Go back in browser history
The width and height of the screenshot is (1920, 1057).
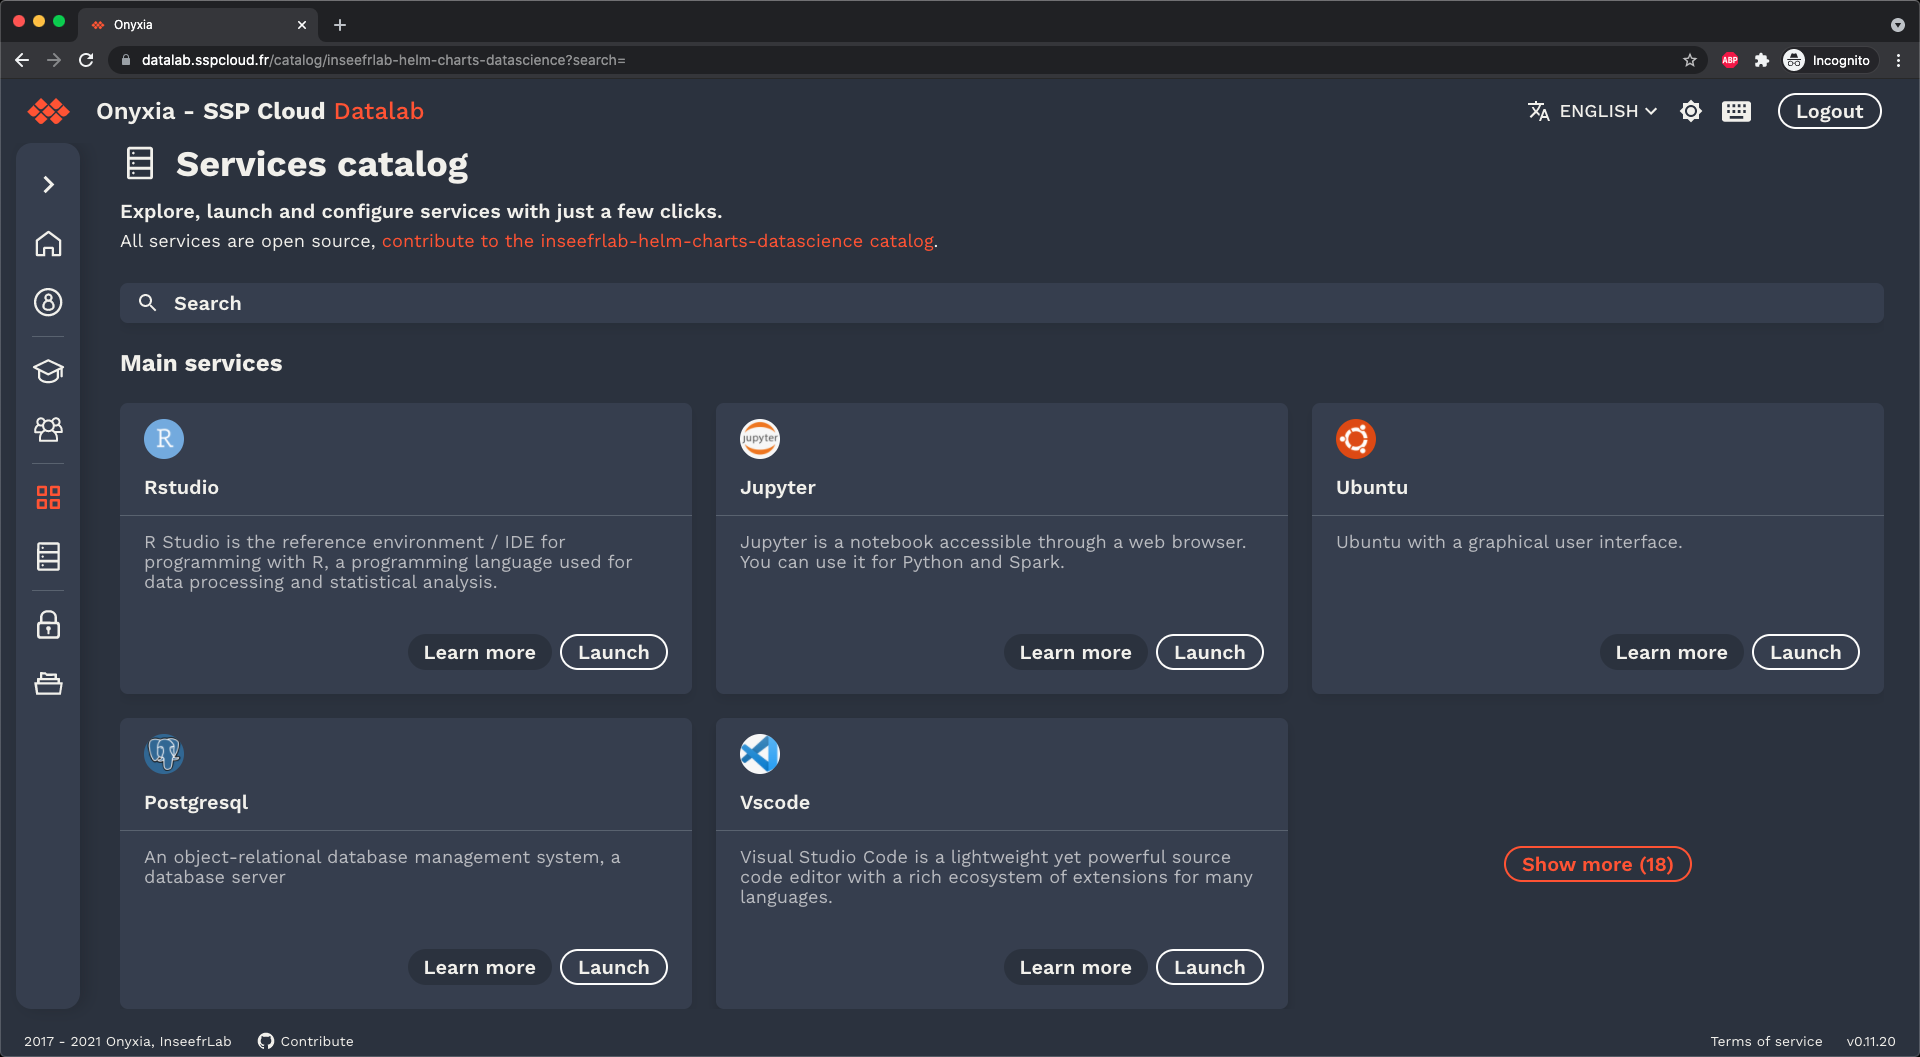tap(22, 60)
